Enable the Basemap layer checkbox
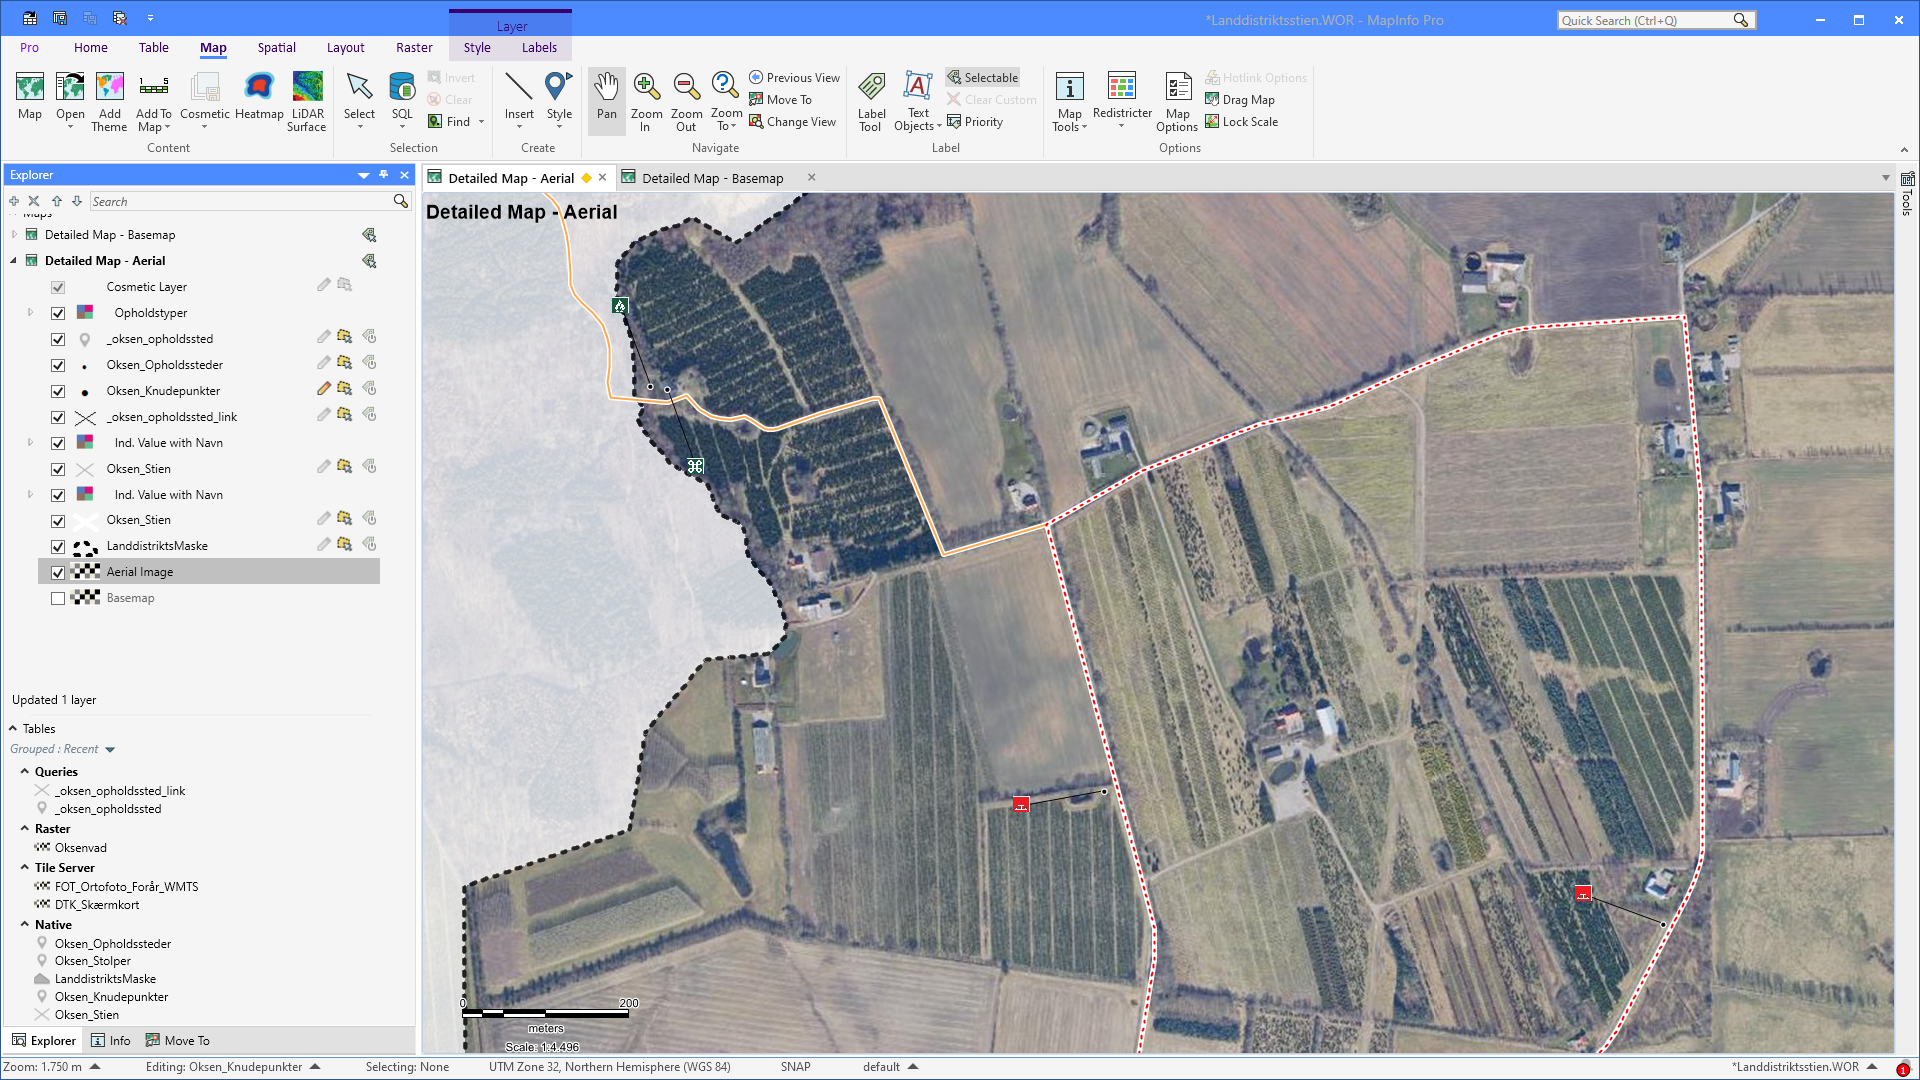Viewport: 1920px width, 1080px height. click(x=58, y=599)
